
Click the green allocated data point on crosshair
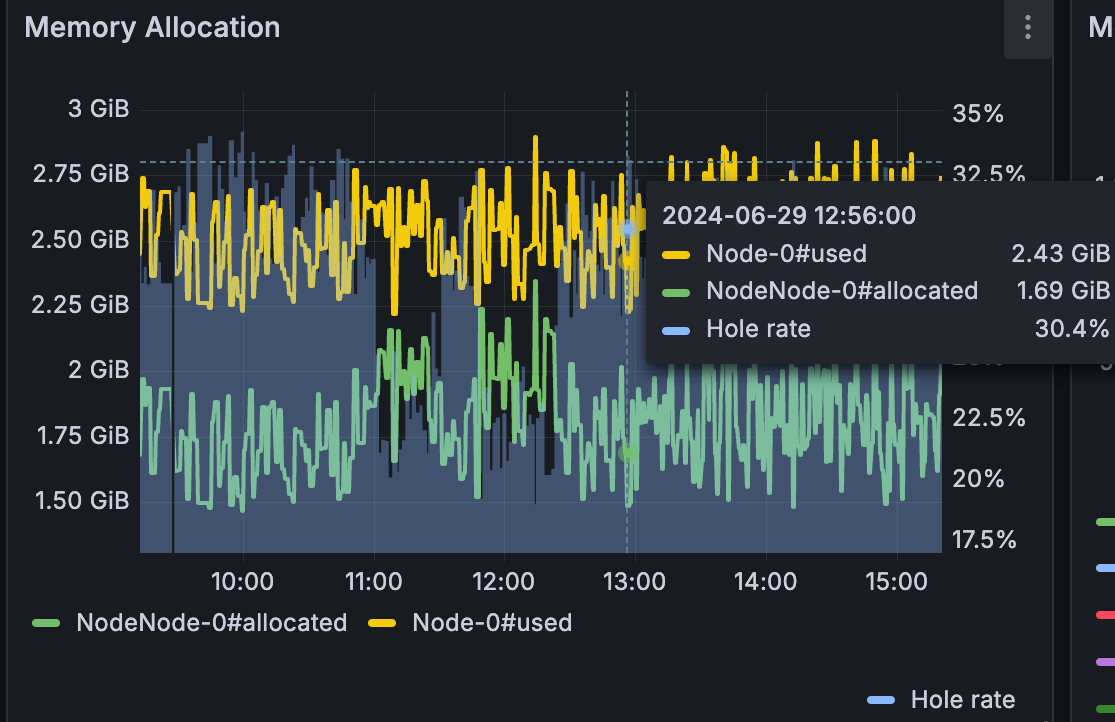tap(627, 453)
